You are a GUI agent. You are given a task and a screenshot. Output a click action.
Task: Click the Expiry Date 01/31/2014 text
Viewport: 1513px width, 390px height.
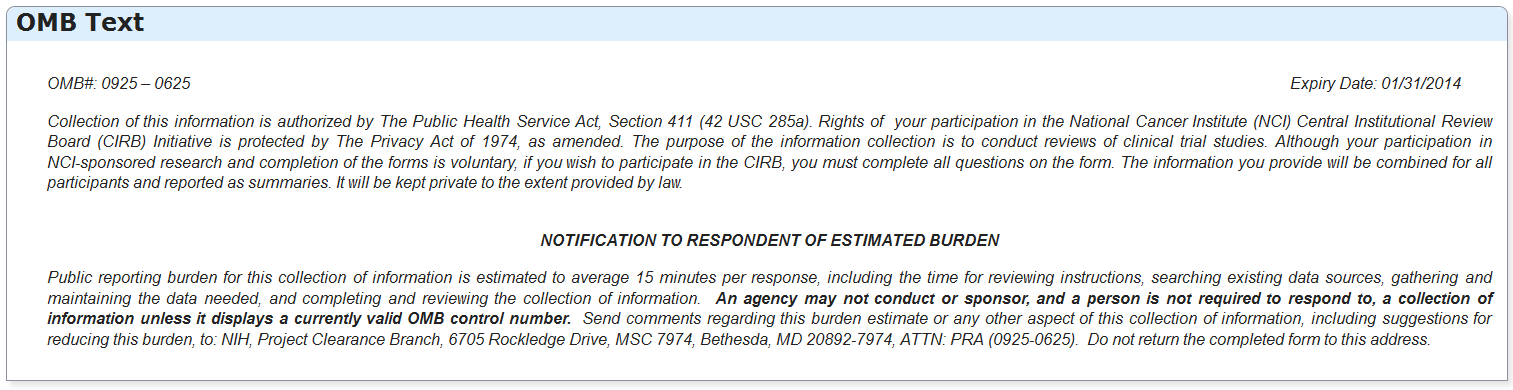[x=1375, y=84]
